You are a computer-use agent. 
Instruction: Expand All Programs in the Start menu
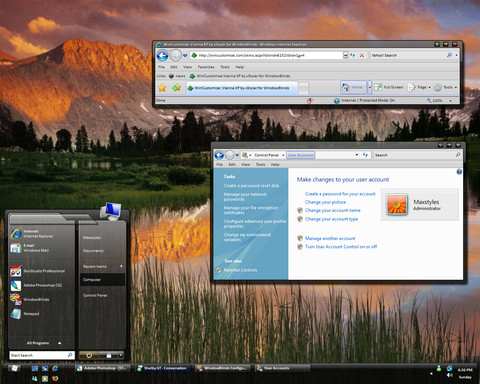click(x=44, y=343)
